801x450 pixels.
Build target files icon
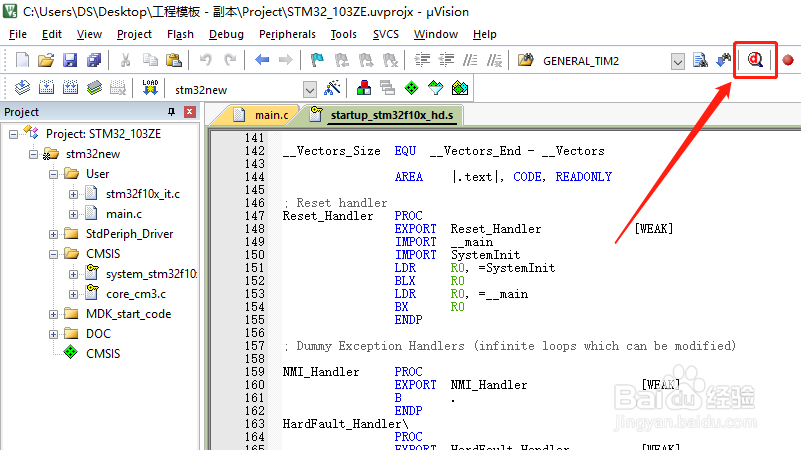pos(46,88)
